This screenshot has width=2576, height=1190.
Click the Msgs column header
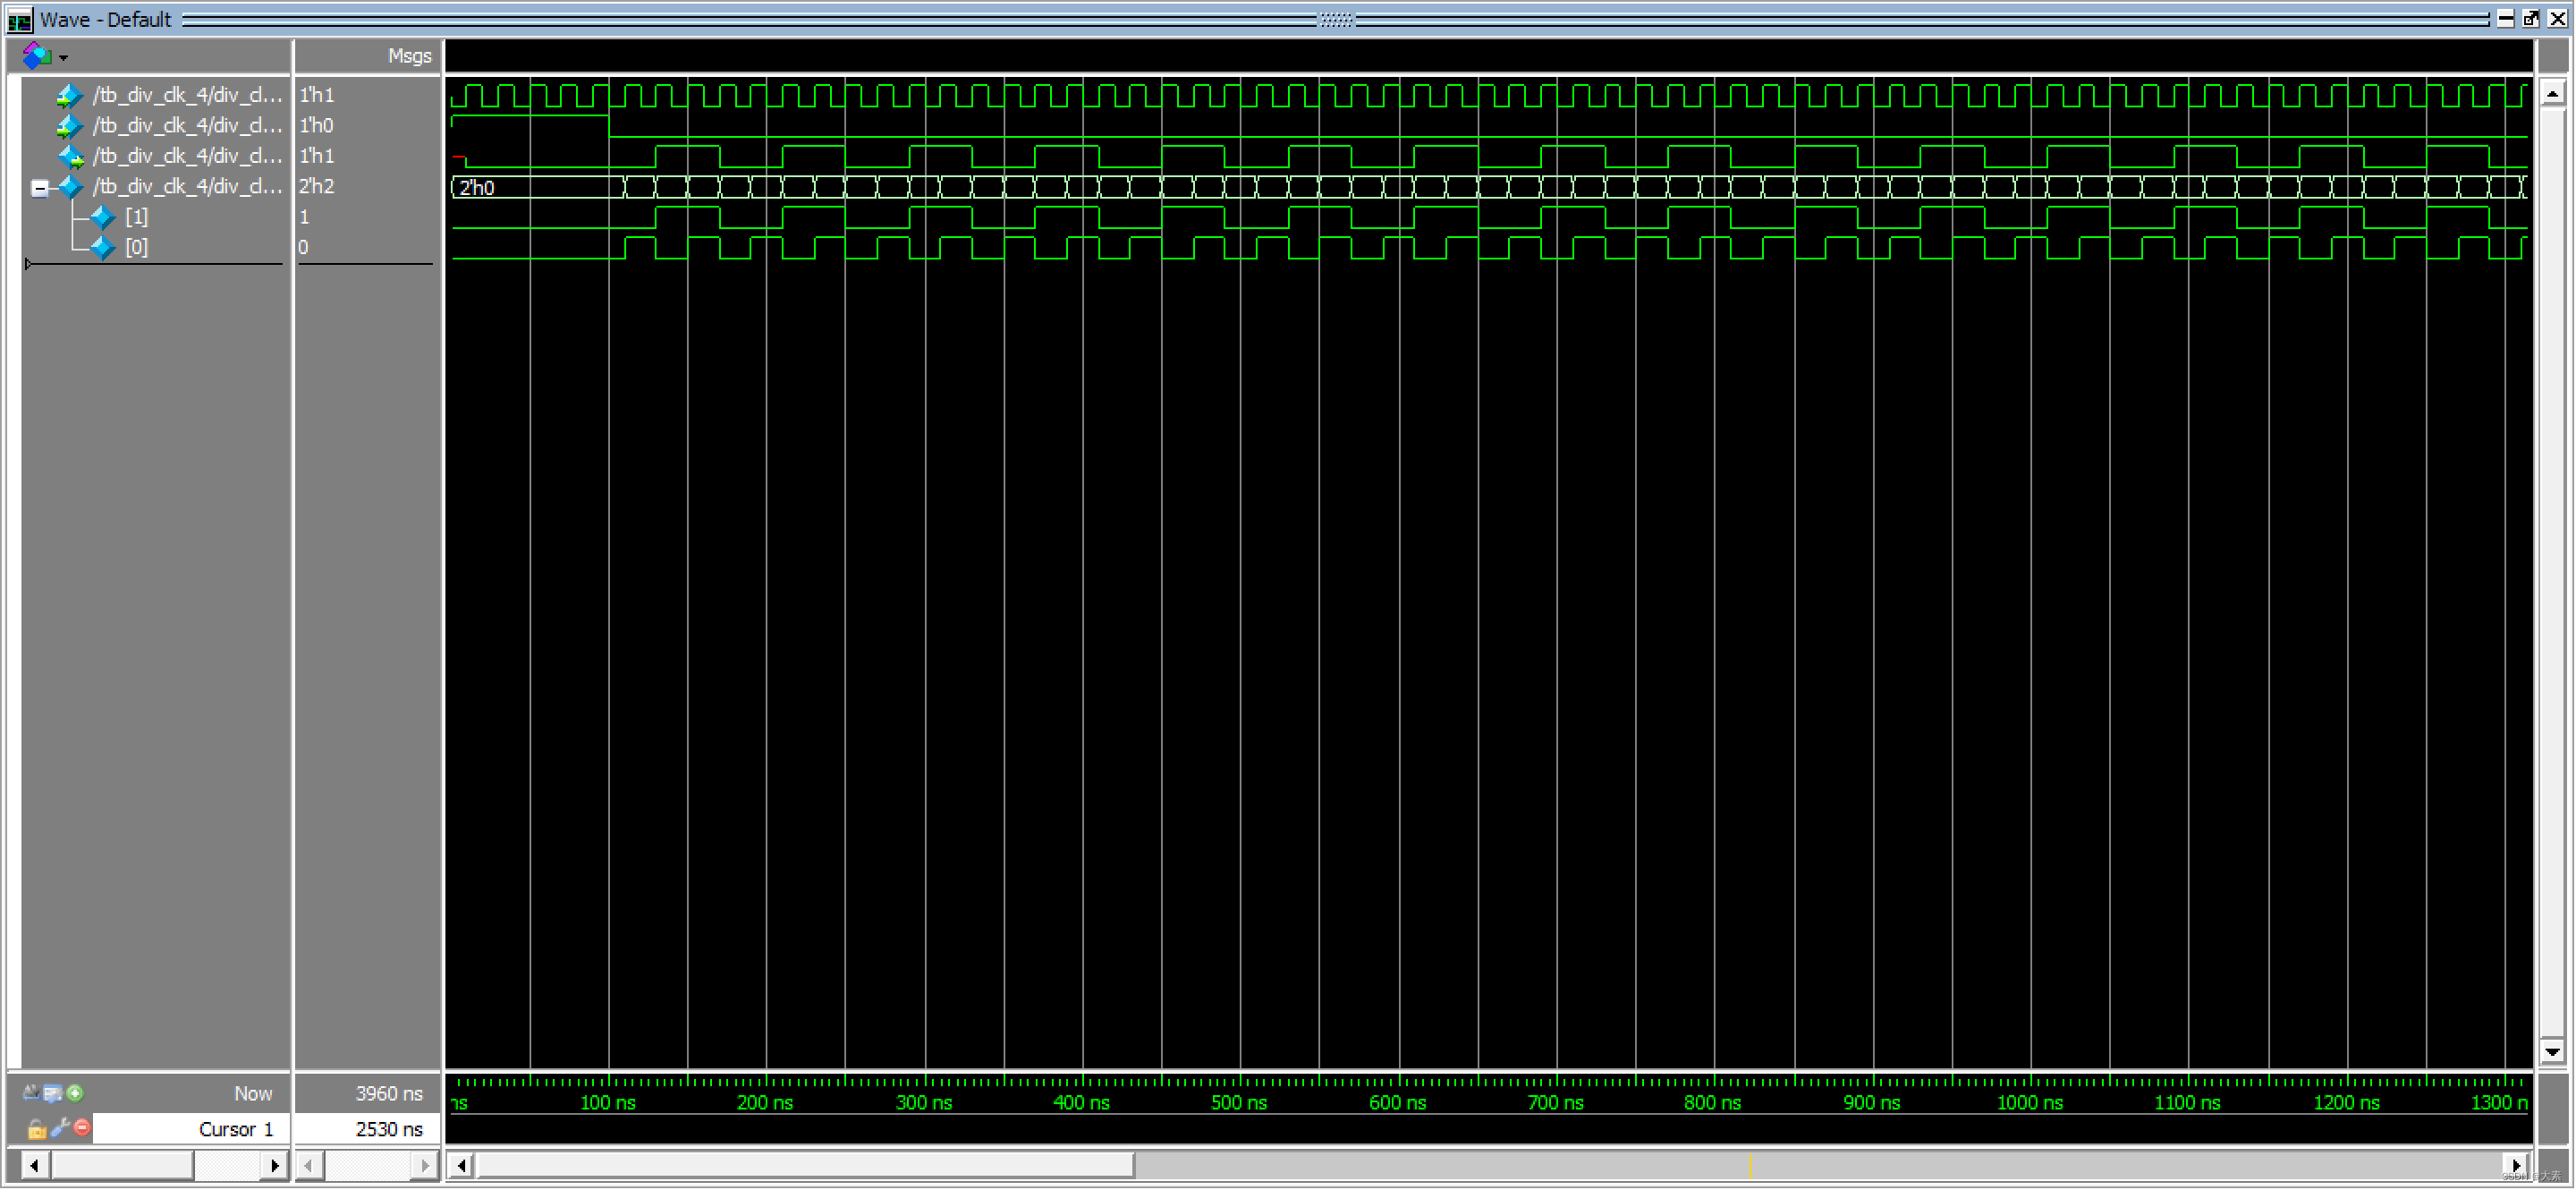(409, 56)
